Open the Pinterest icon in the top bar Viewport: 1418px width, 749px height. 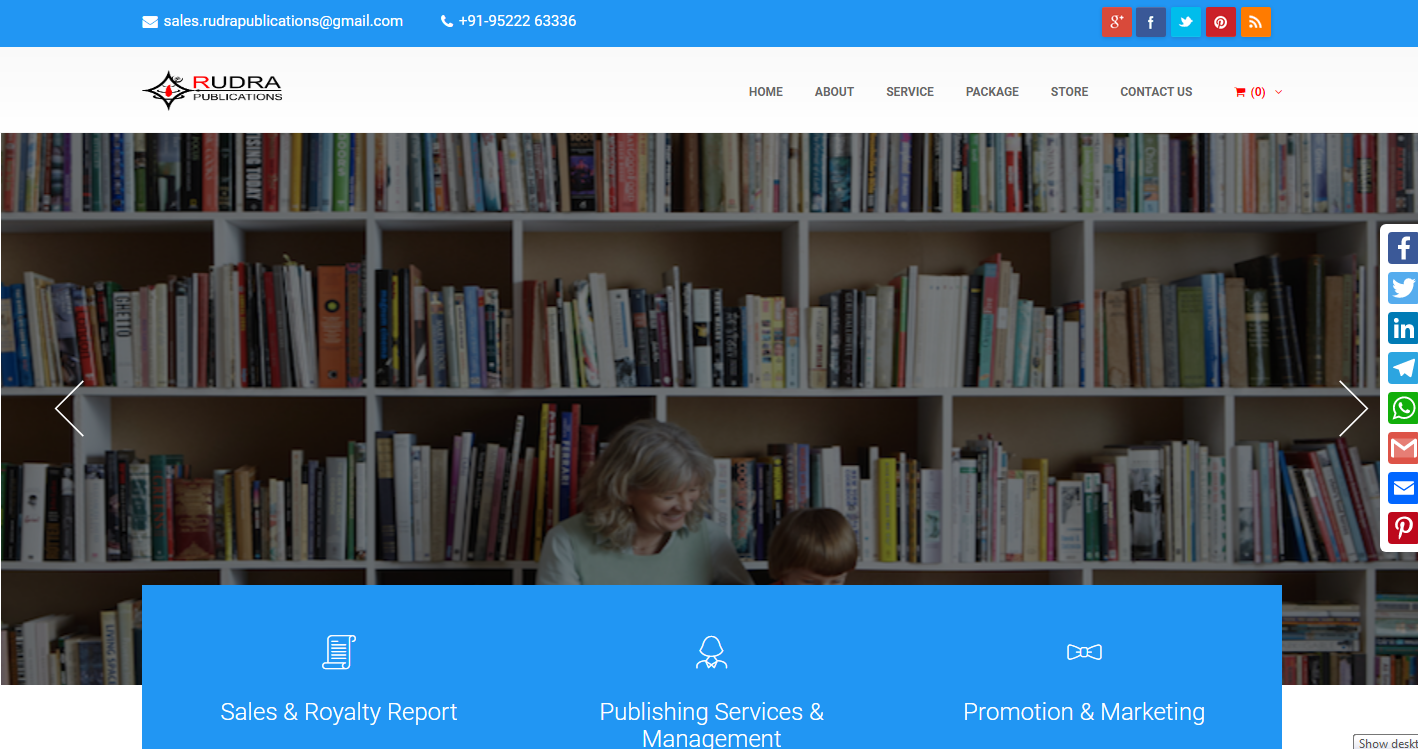[x=1221, y=22]
